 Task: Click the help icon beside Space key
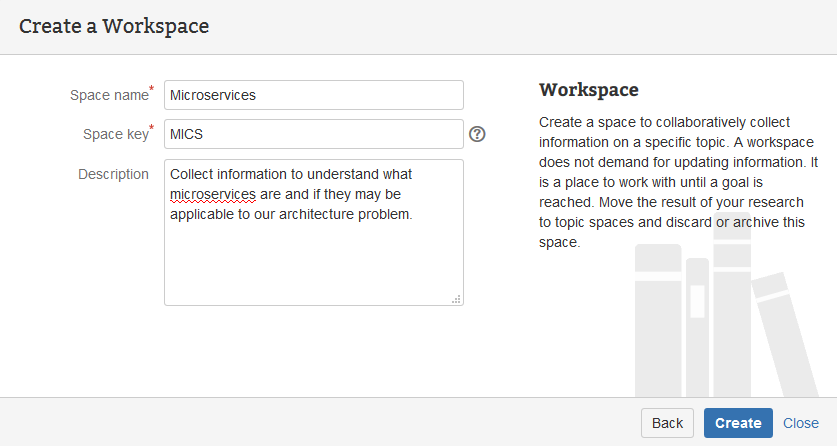[477, 134]
